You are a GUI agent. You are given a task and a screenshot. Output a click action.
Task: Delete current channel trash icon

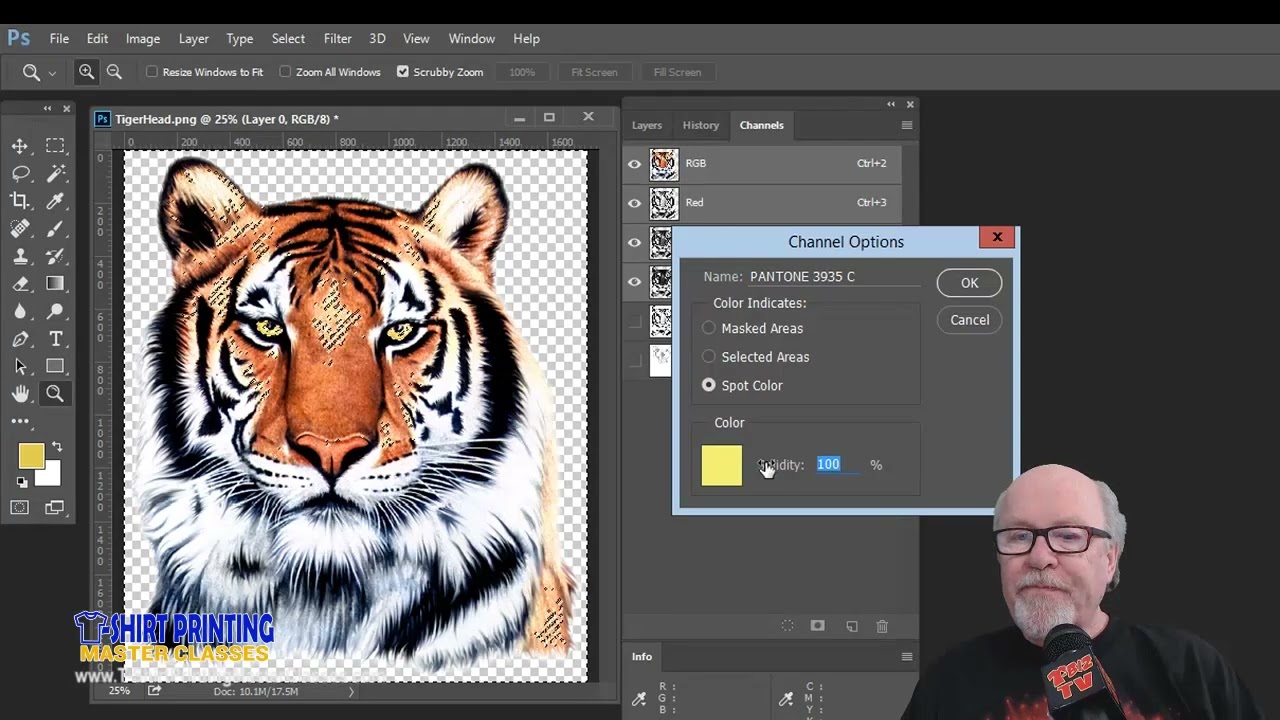tap(882, 626)
